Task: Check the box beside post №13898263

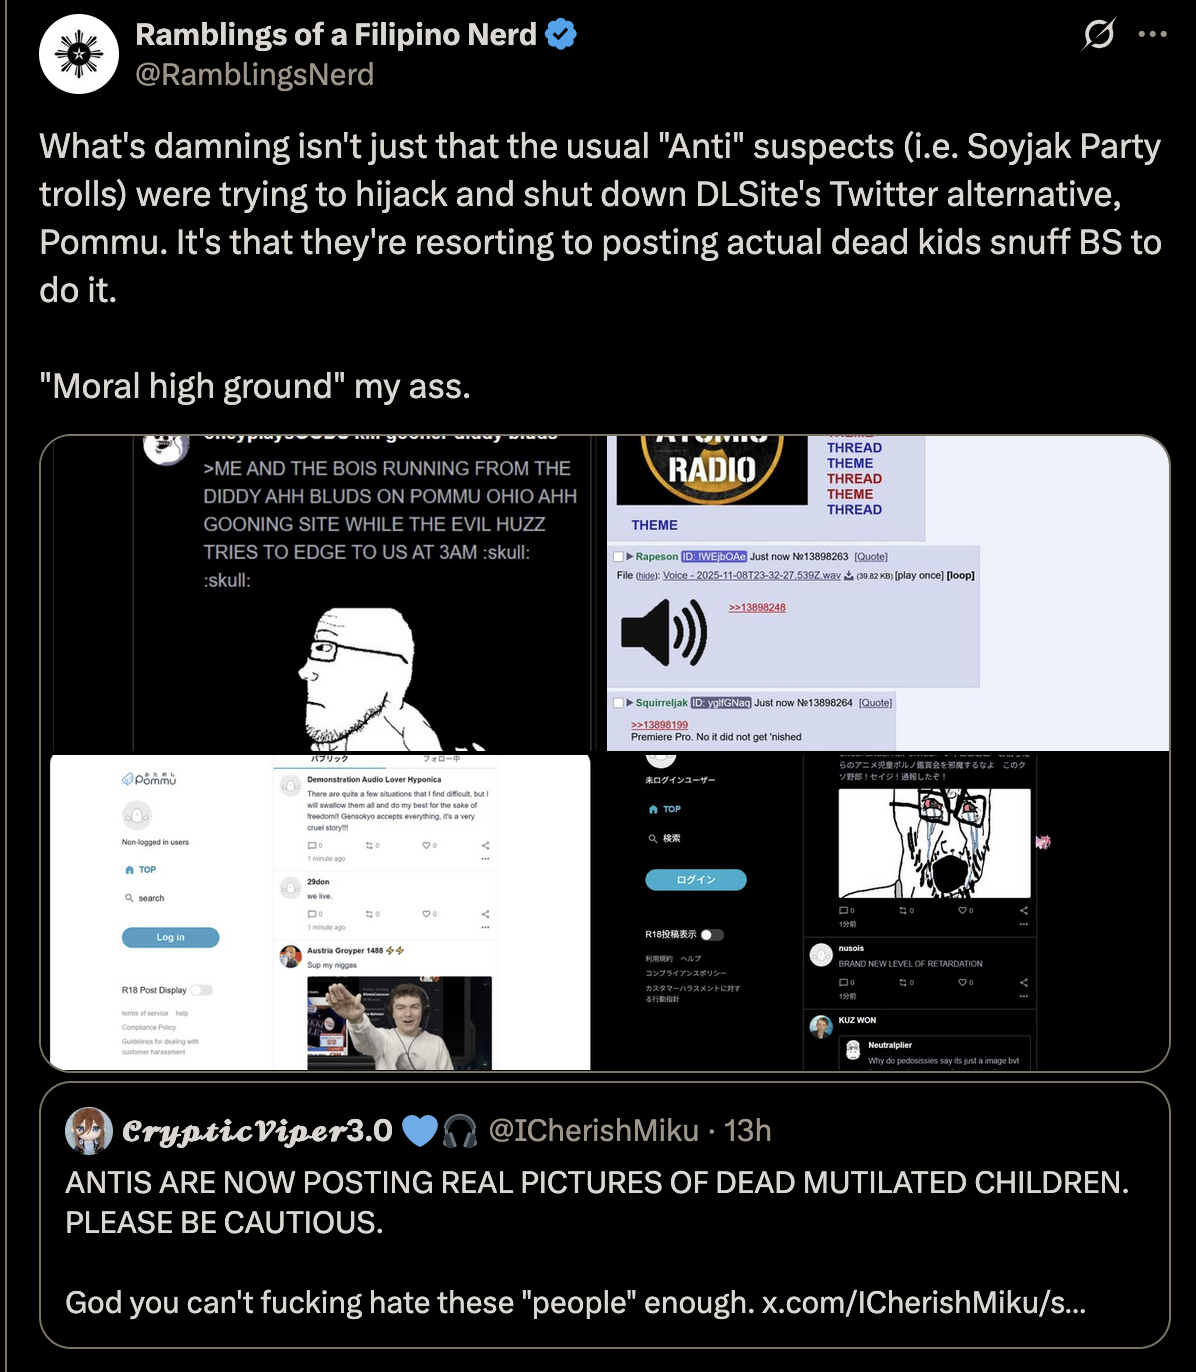Action: point(618,557)
